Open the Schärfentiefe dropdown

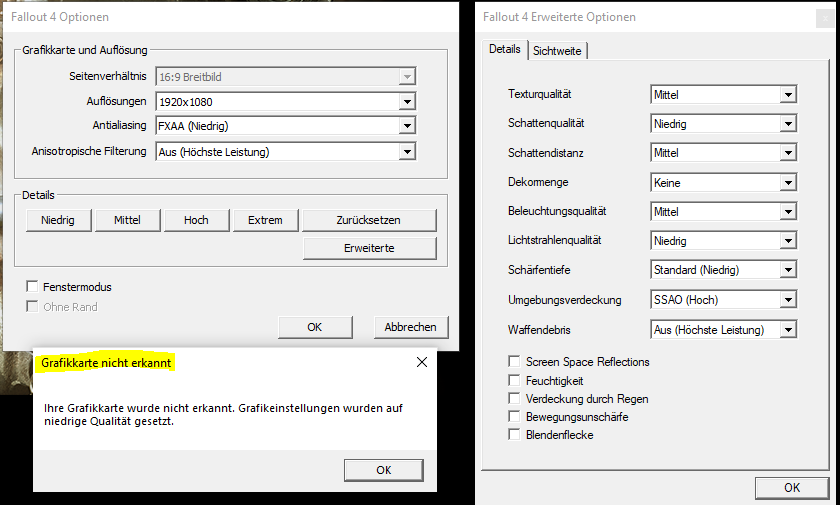pyautogui.click(x=723, y=269)
